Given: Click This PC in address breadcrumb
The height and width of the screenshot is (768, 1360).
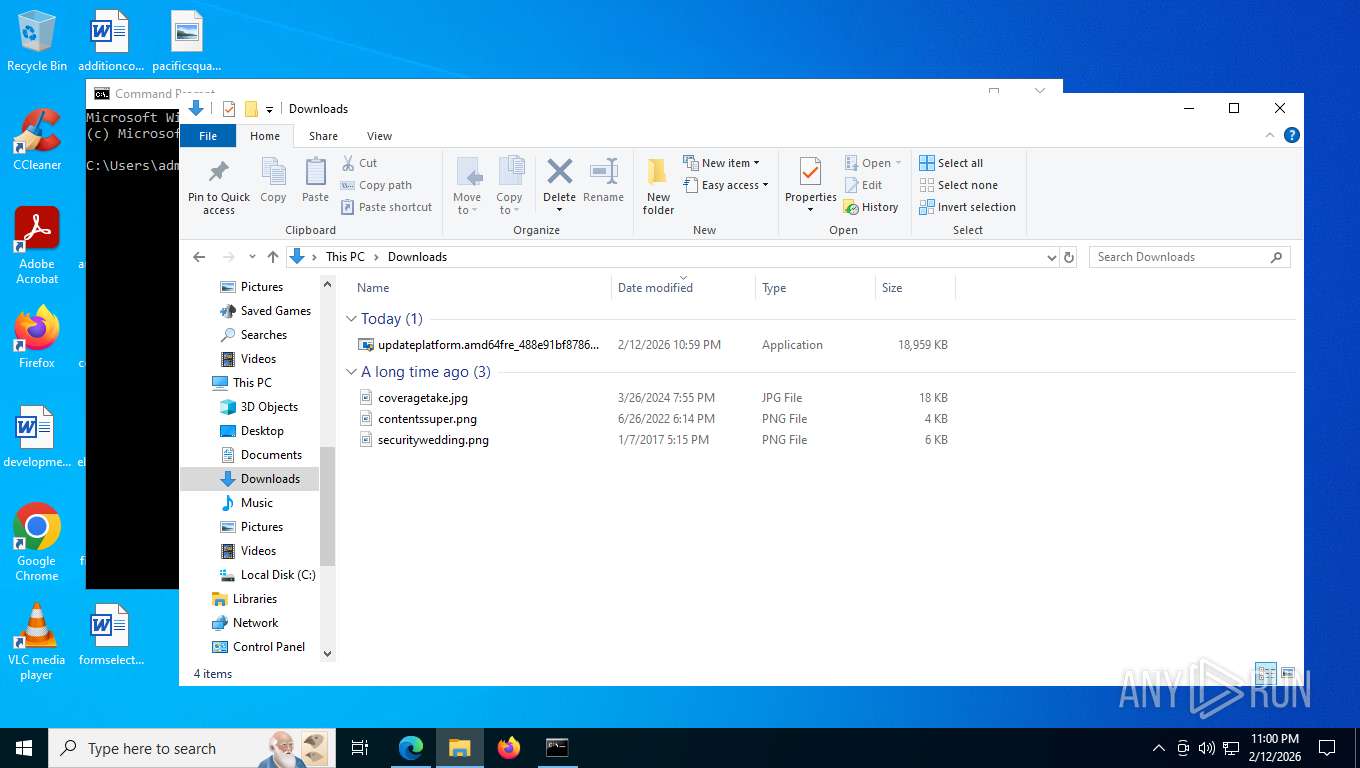Looking at the screenshot, I should tap(345, 257).
